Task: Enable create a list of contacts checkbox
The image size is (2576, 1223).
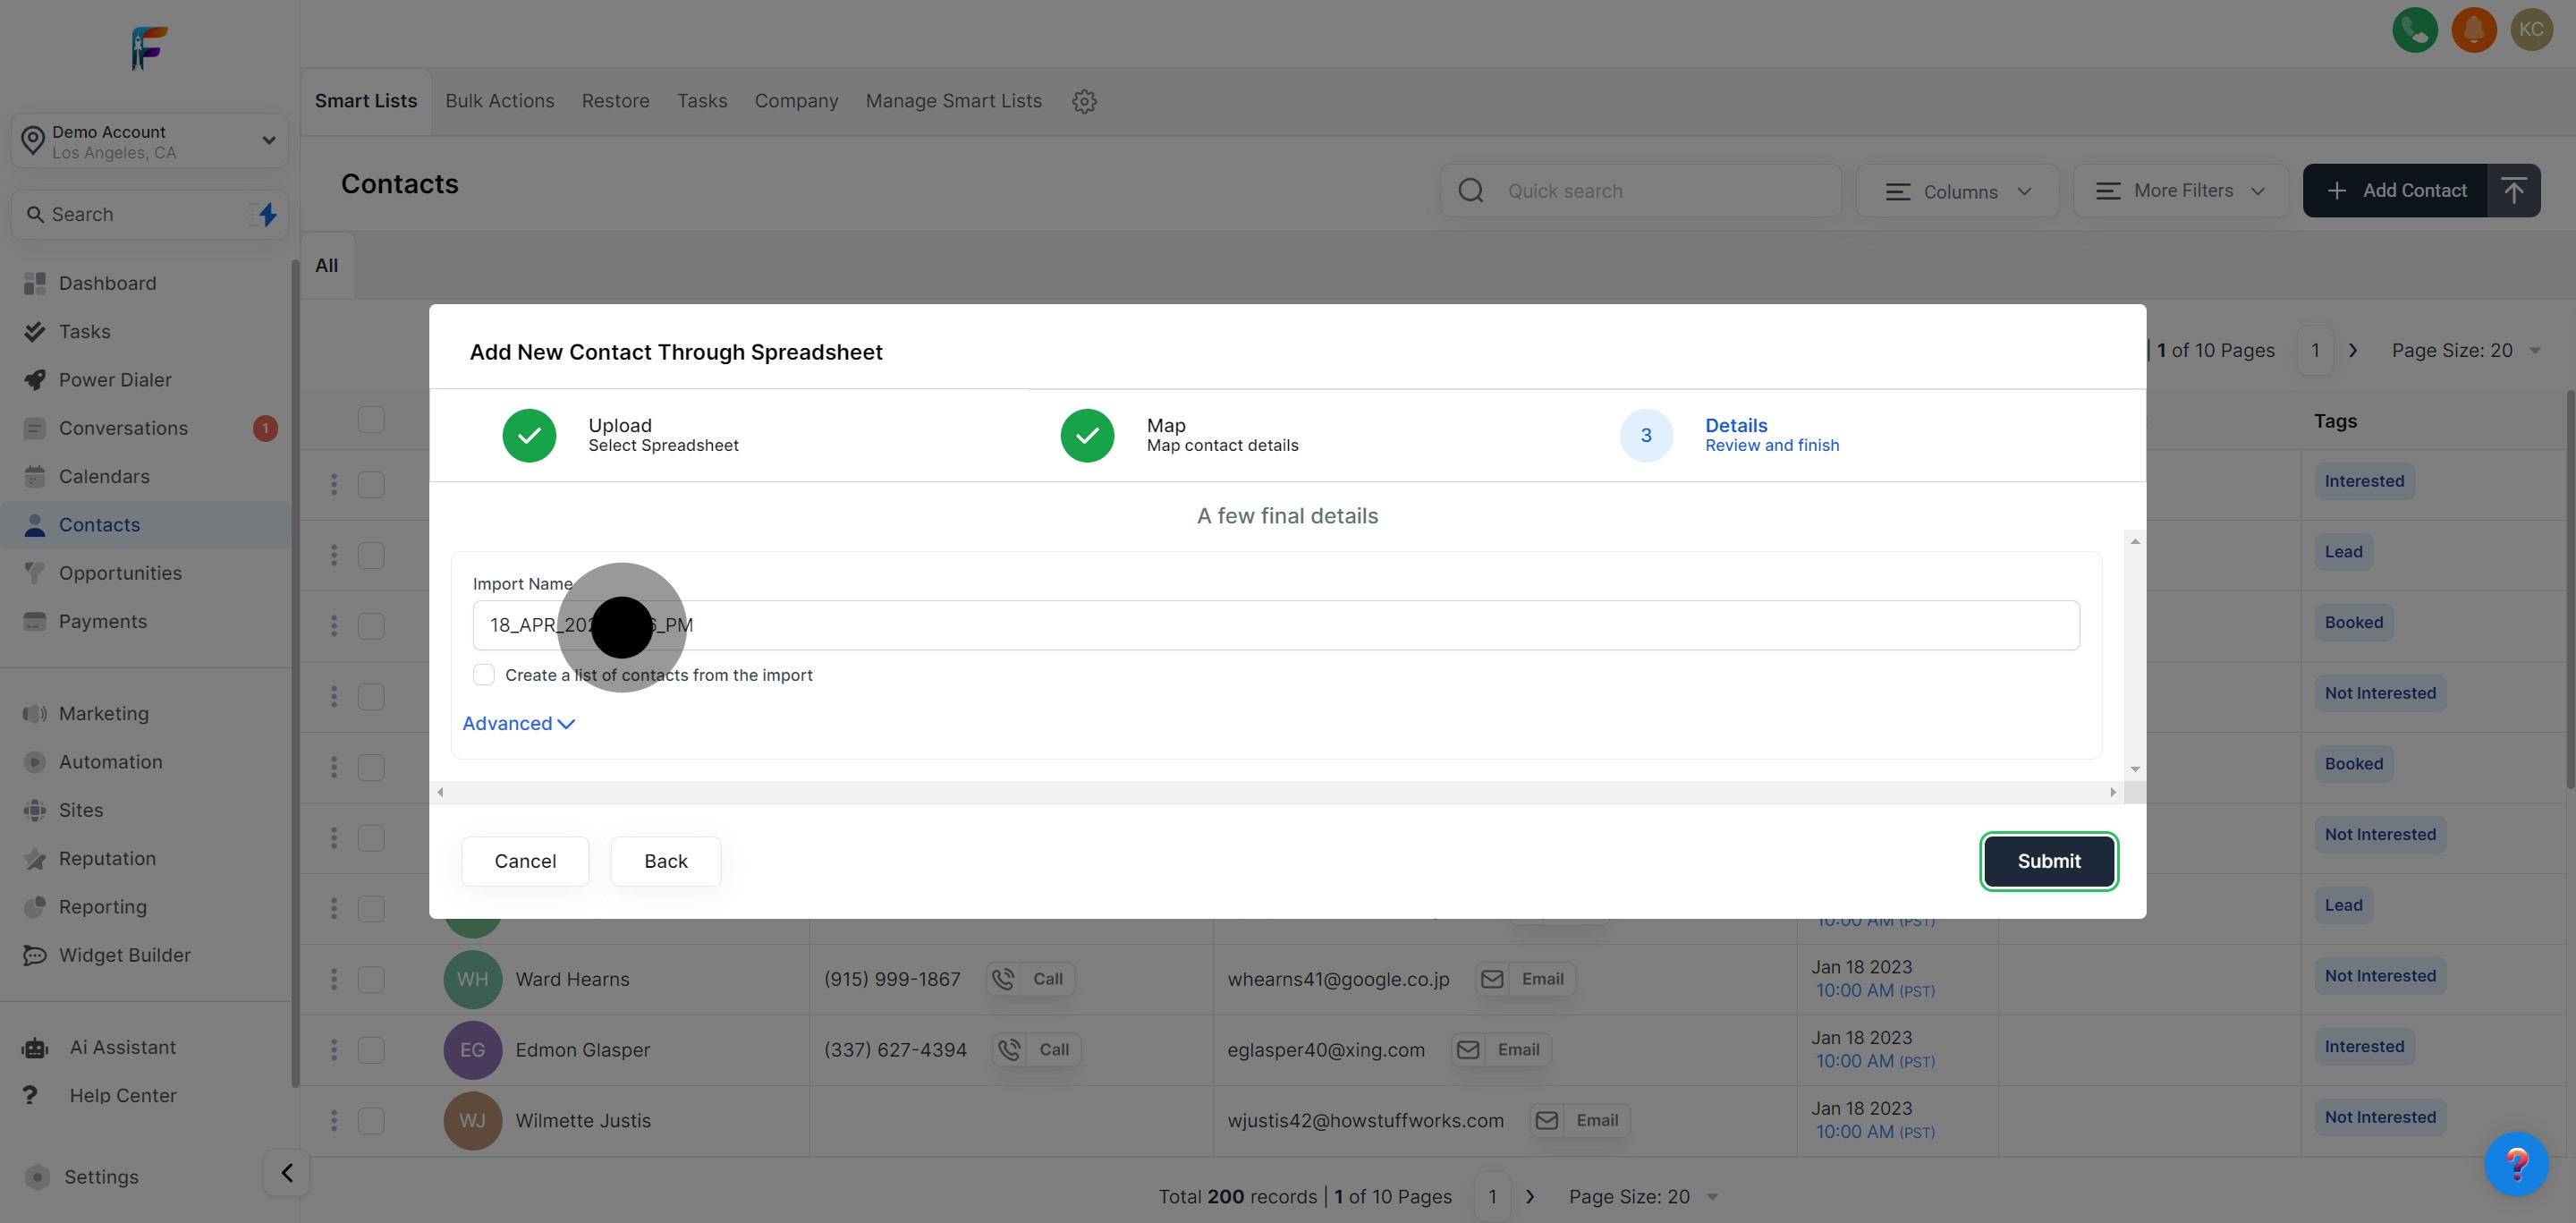Action: point(484,675)
